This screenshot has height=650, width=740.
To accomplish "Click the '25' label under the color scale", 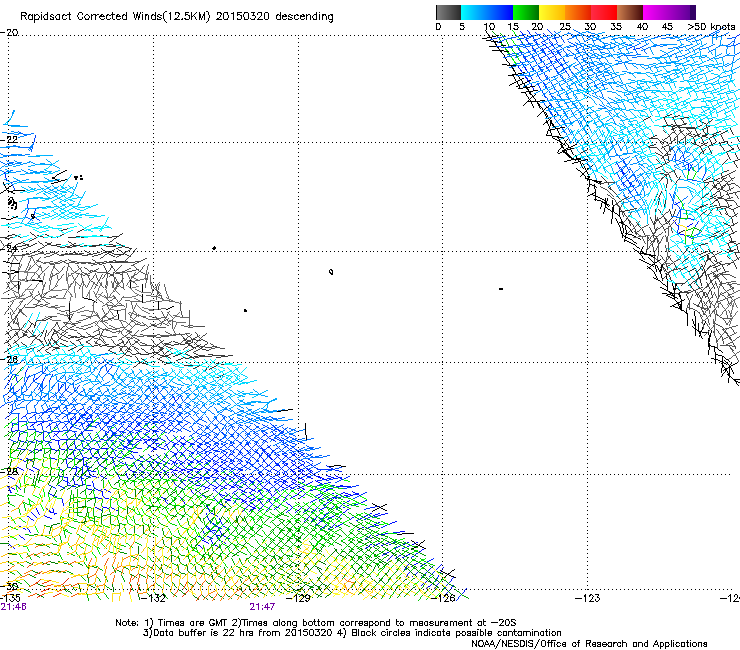I will click(x=565, y=26).
